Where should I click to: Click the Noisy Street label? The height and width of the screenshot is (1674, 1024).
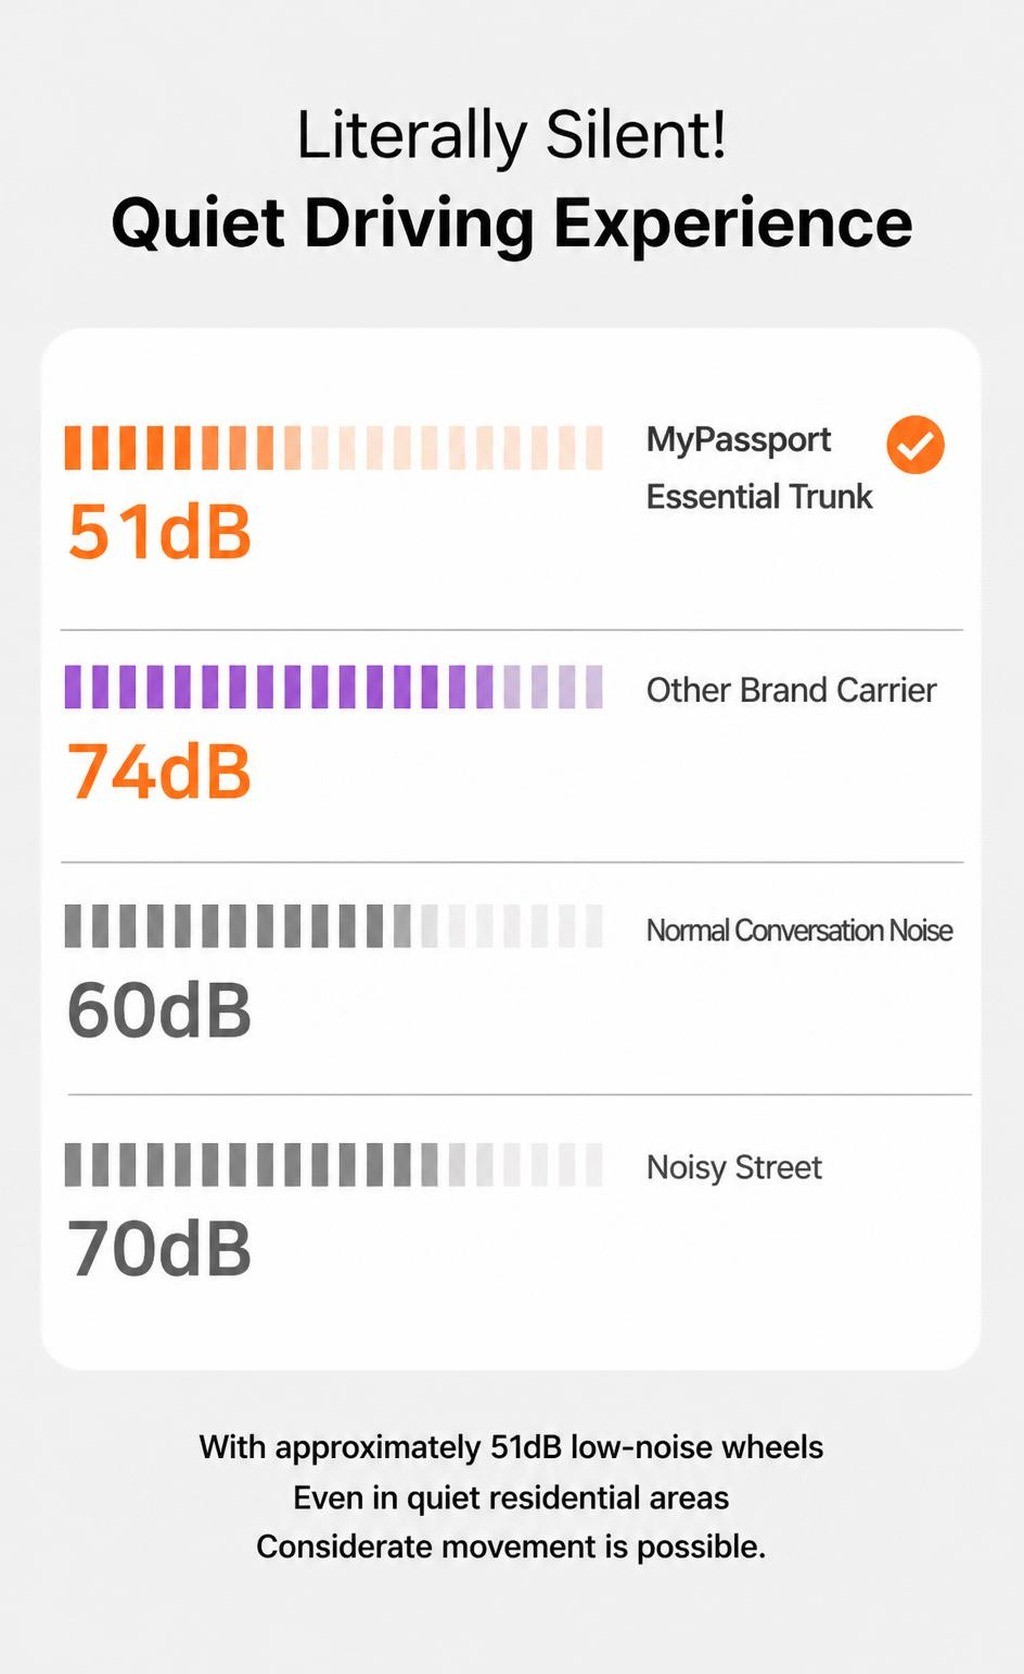point(734,1168)
